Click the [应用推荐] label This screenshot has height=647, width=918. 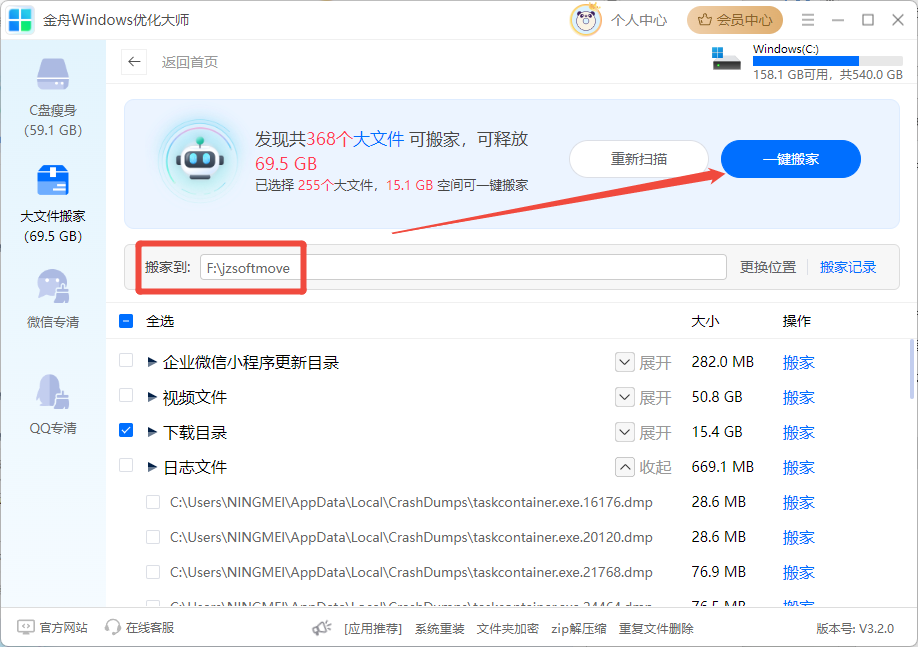click(x=373, y=629)
